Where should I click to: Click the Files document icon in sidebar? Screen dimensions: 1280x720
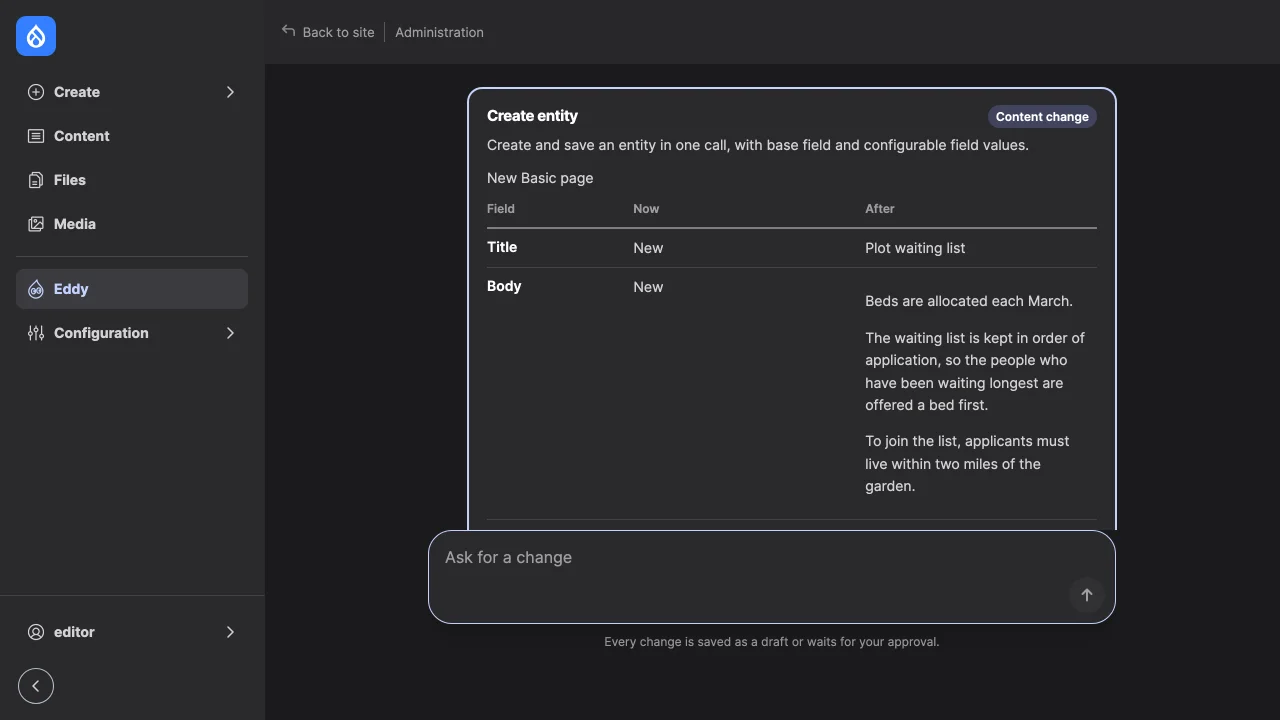[x=36, y=180]
